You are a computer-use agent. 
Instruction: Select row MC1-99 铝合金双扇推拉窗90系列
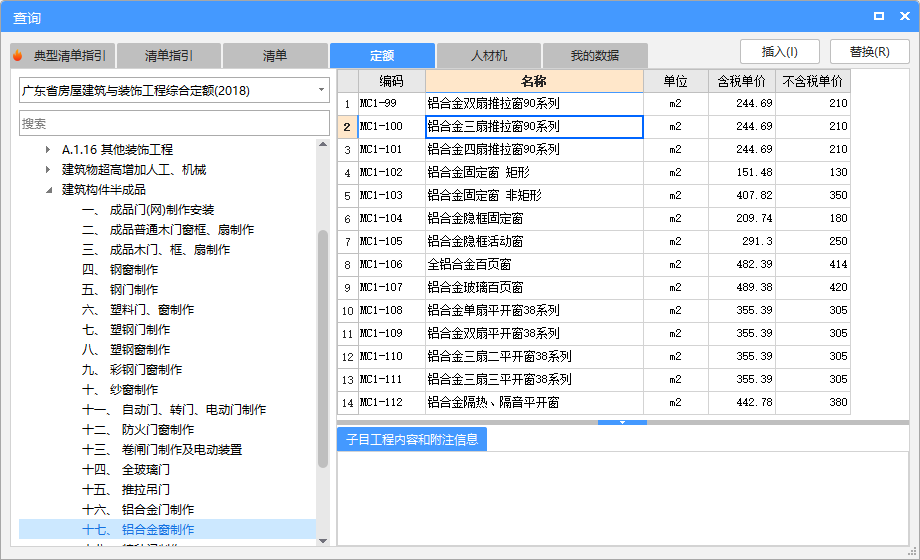pos(594,103)
